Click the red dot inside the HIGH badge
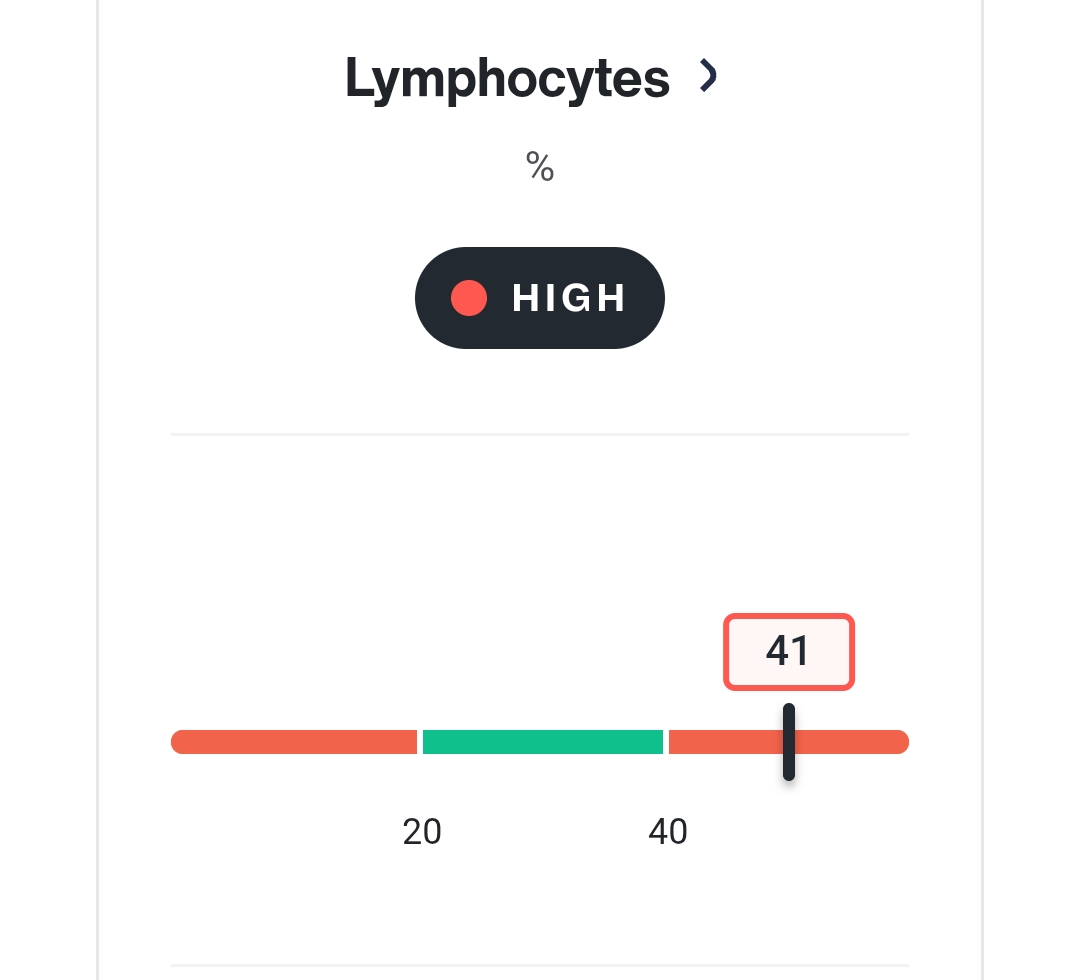This screenshot has height=980, width=1080. click(x=469, y=298)
